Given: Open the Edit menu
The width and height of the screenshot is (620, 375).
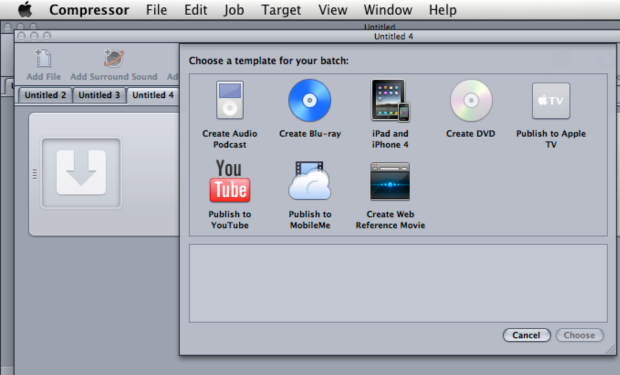Looking at the screenshot, I should [x=196, y=9].
